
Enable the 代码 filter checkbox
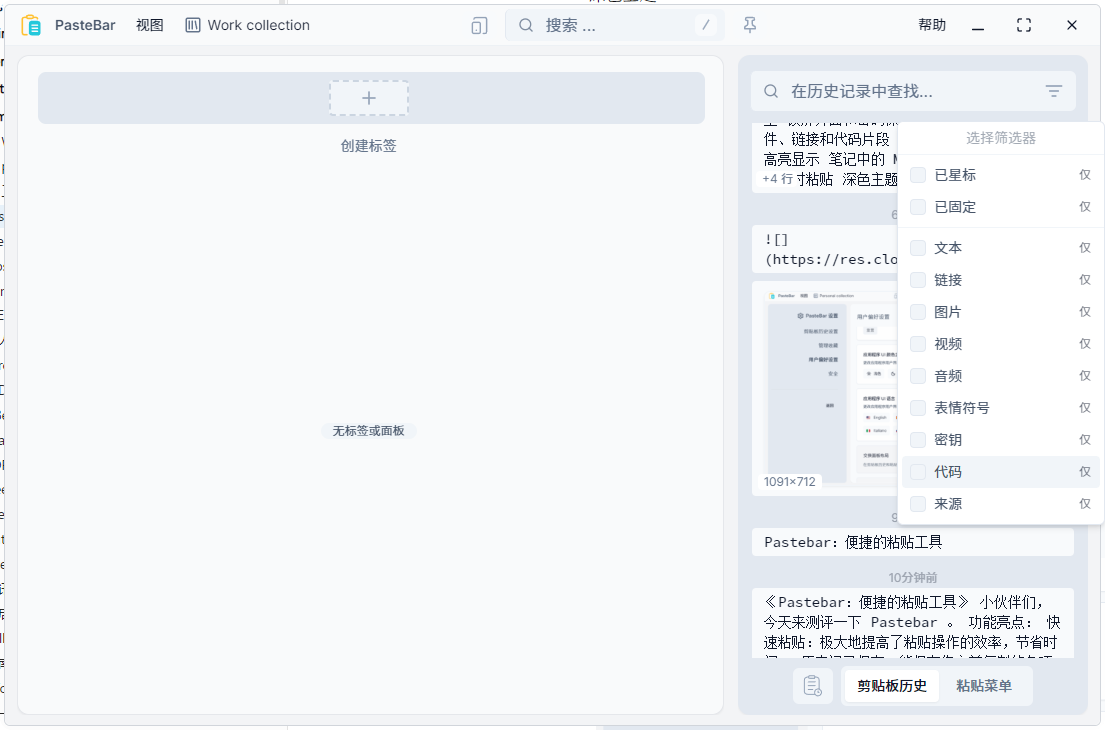(x=917, y=471)
